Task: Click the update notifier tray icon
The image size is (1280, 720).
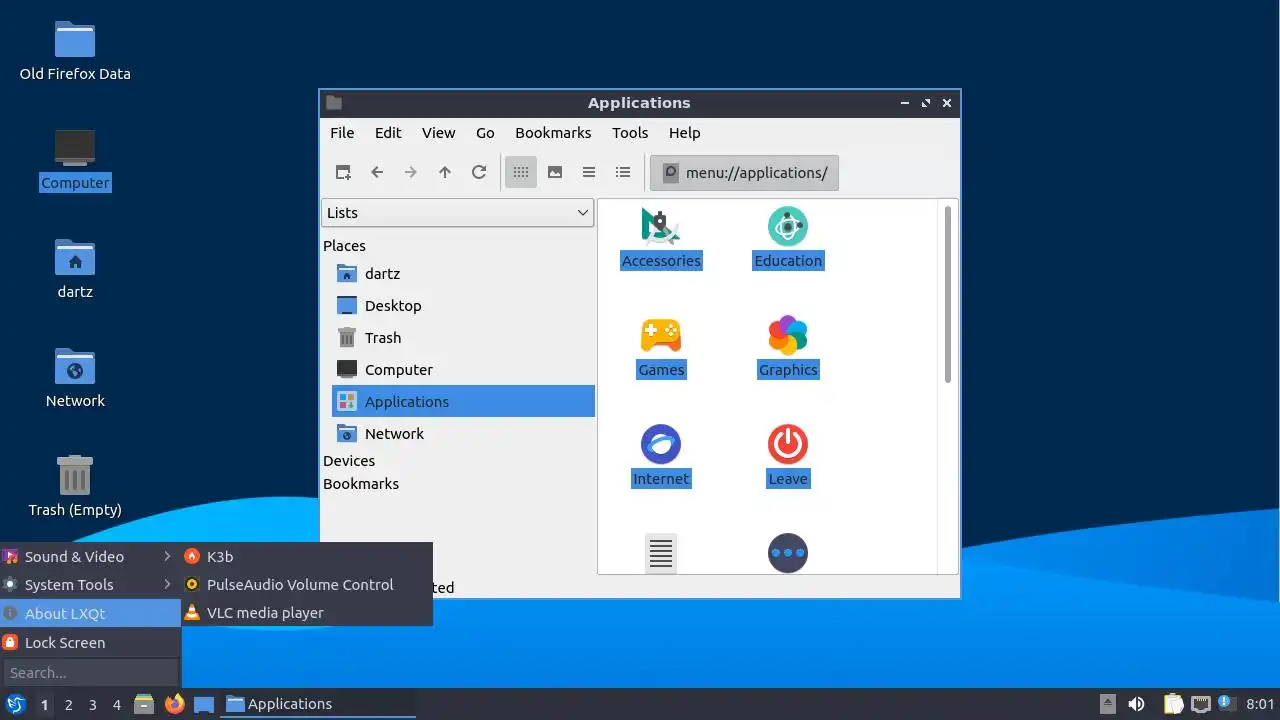Action: [x=1226, y=704]
